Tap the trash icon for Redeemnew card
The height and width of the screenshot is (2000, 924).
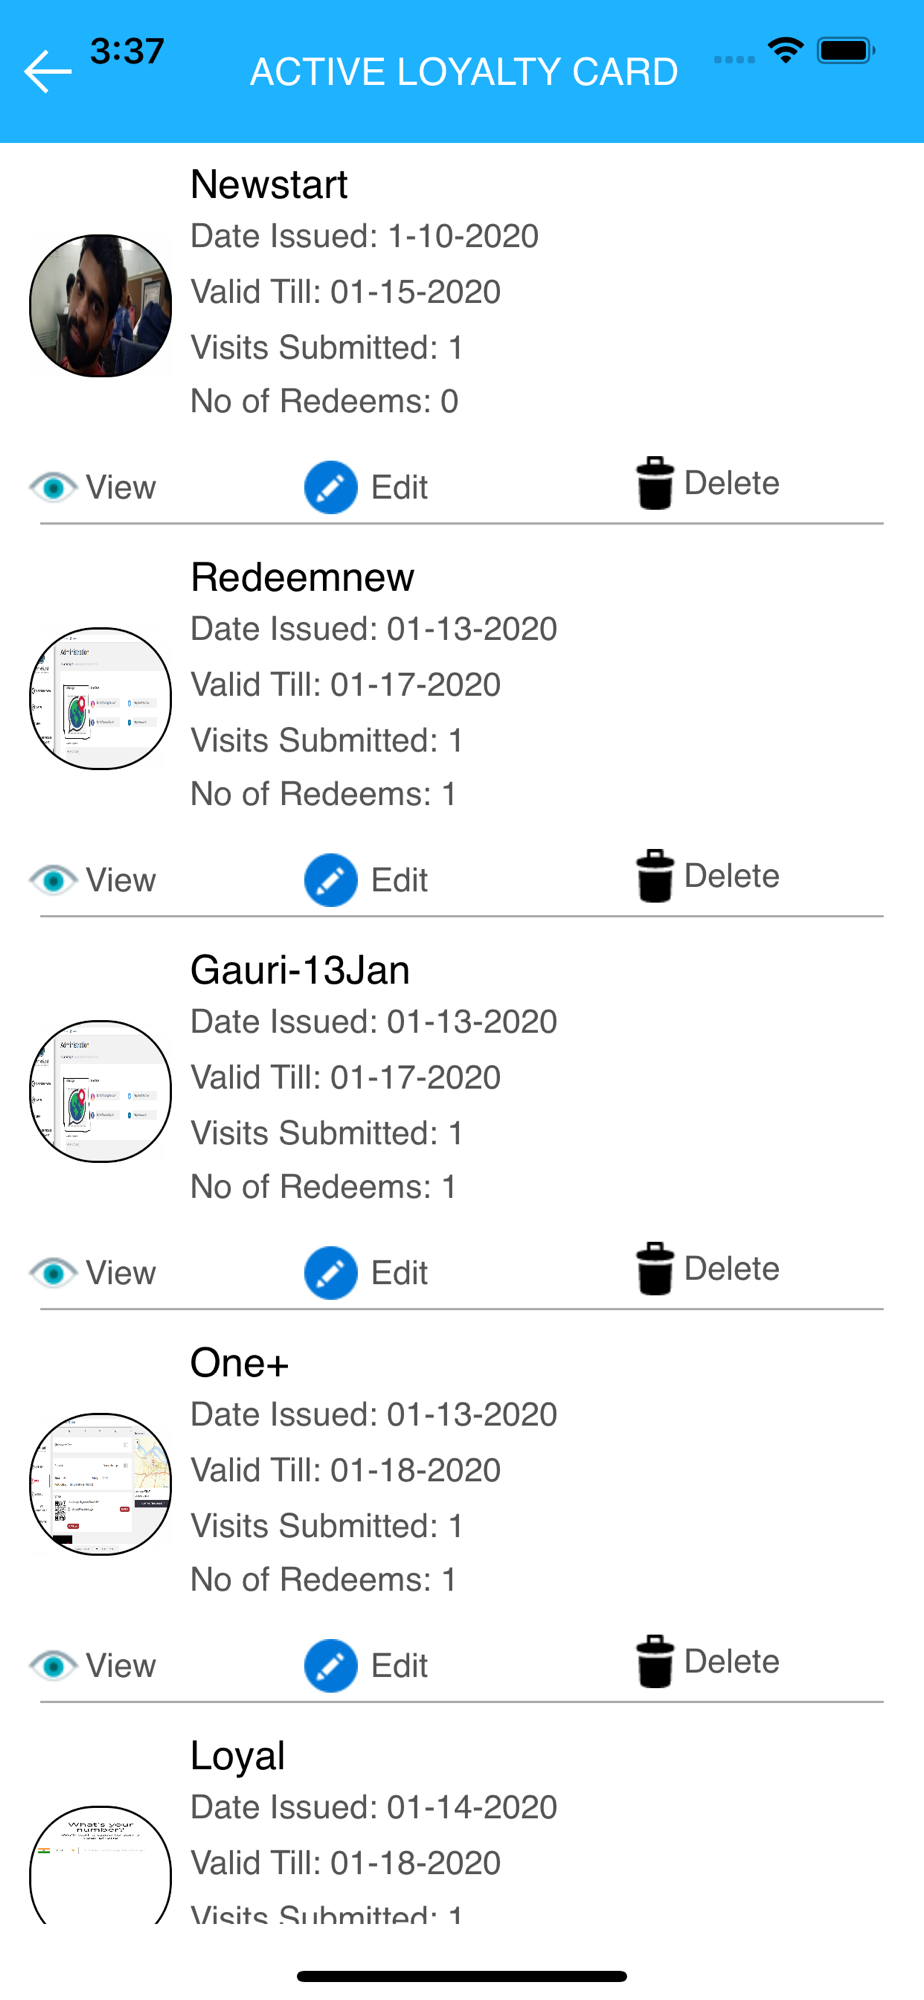click(x=655, y=876)
